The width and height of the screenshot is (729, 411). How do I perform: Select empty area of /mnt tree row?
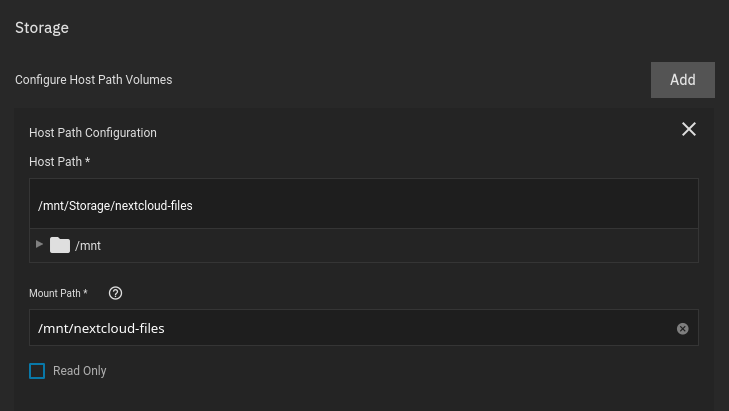400,245
